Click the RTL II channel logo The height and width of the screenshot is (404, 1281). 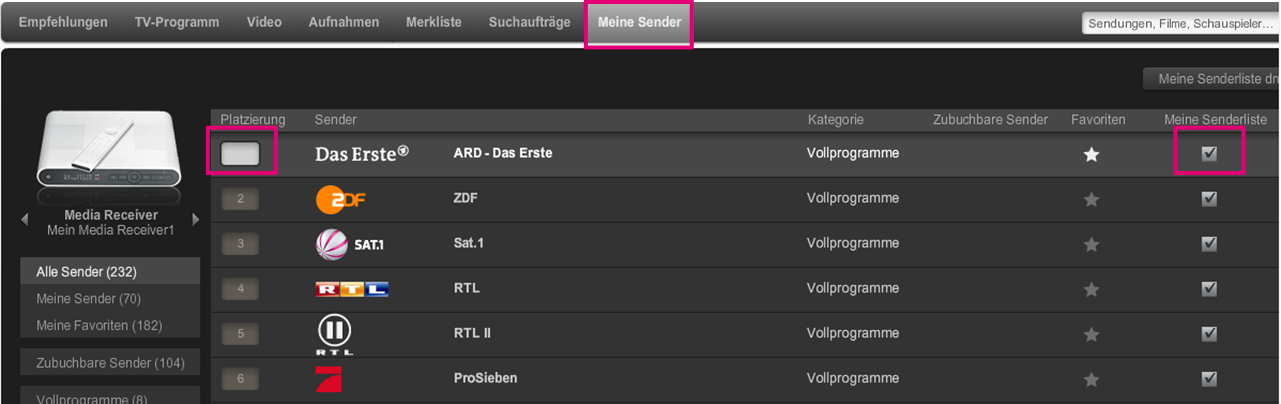334,335
